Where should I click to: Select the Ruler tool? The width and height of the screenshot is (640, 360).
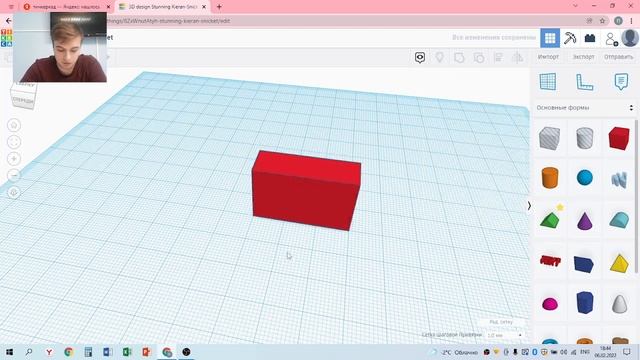584,82
